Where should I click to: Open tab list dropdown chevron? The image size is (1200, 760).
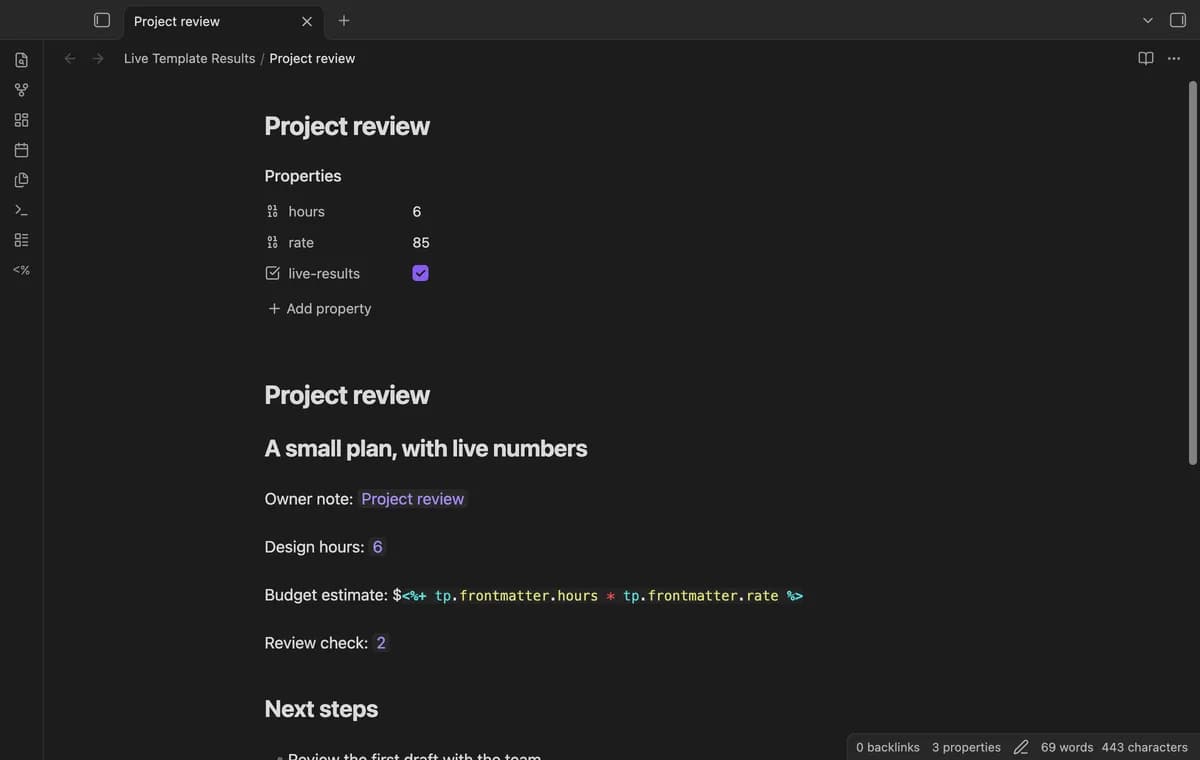pos(1148,20)
